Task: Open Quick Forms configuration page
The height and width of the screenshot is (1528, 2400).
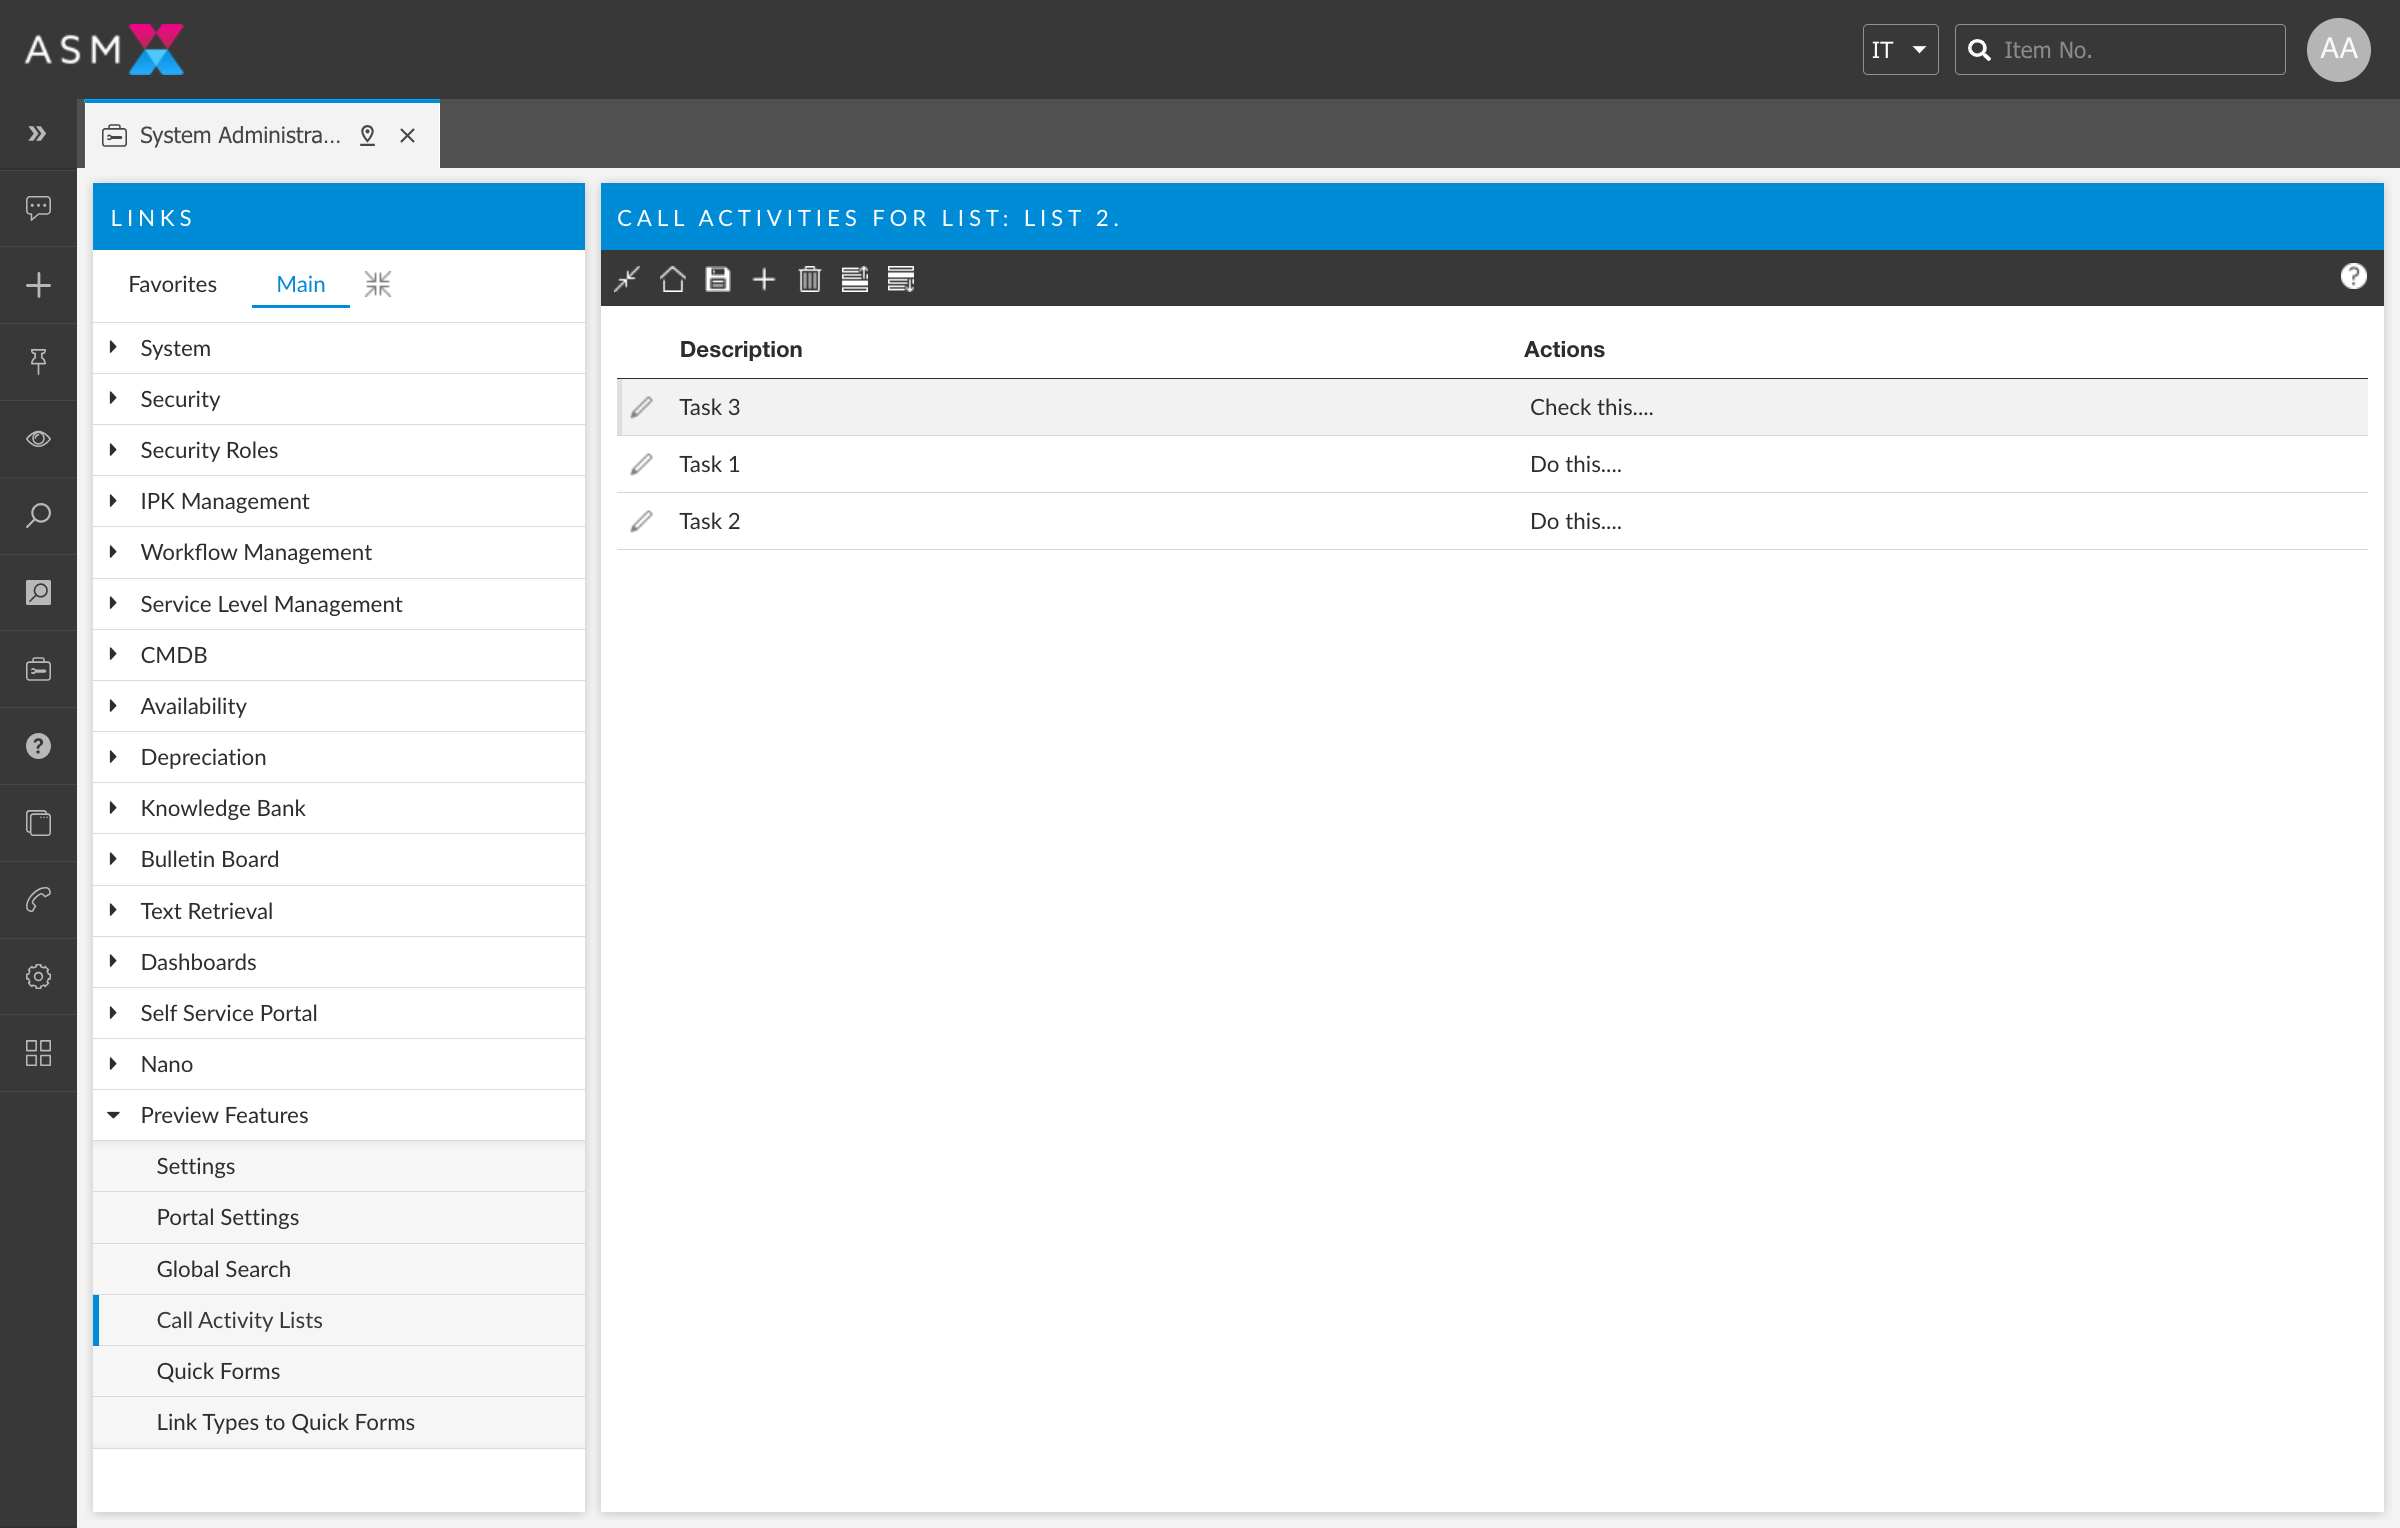Action: pyautogui.click(x=219, y=1371)
